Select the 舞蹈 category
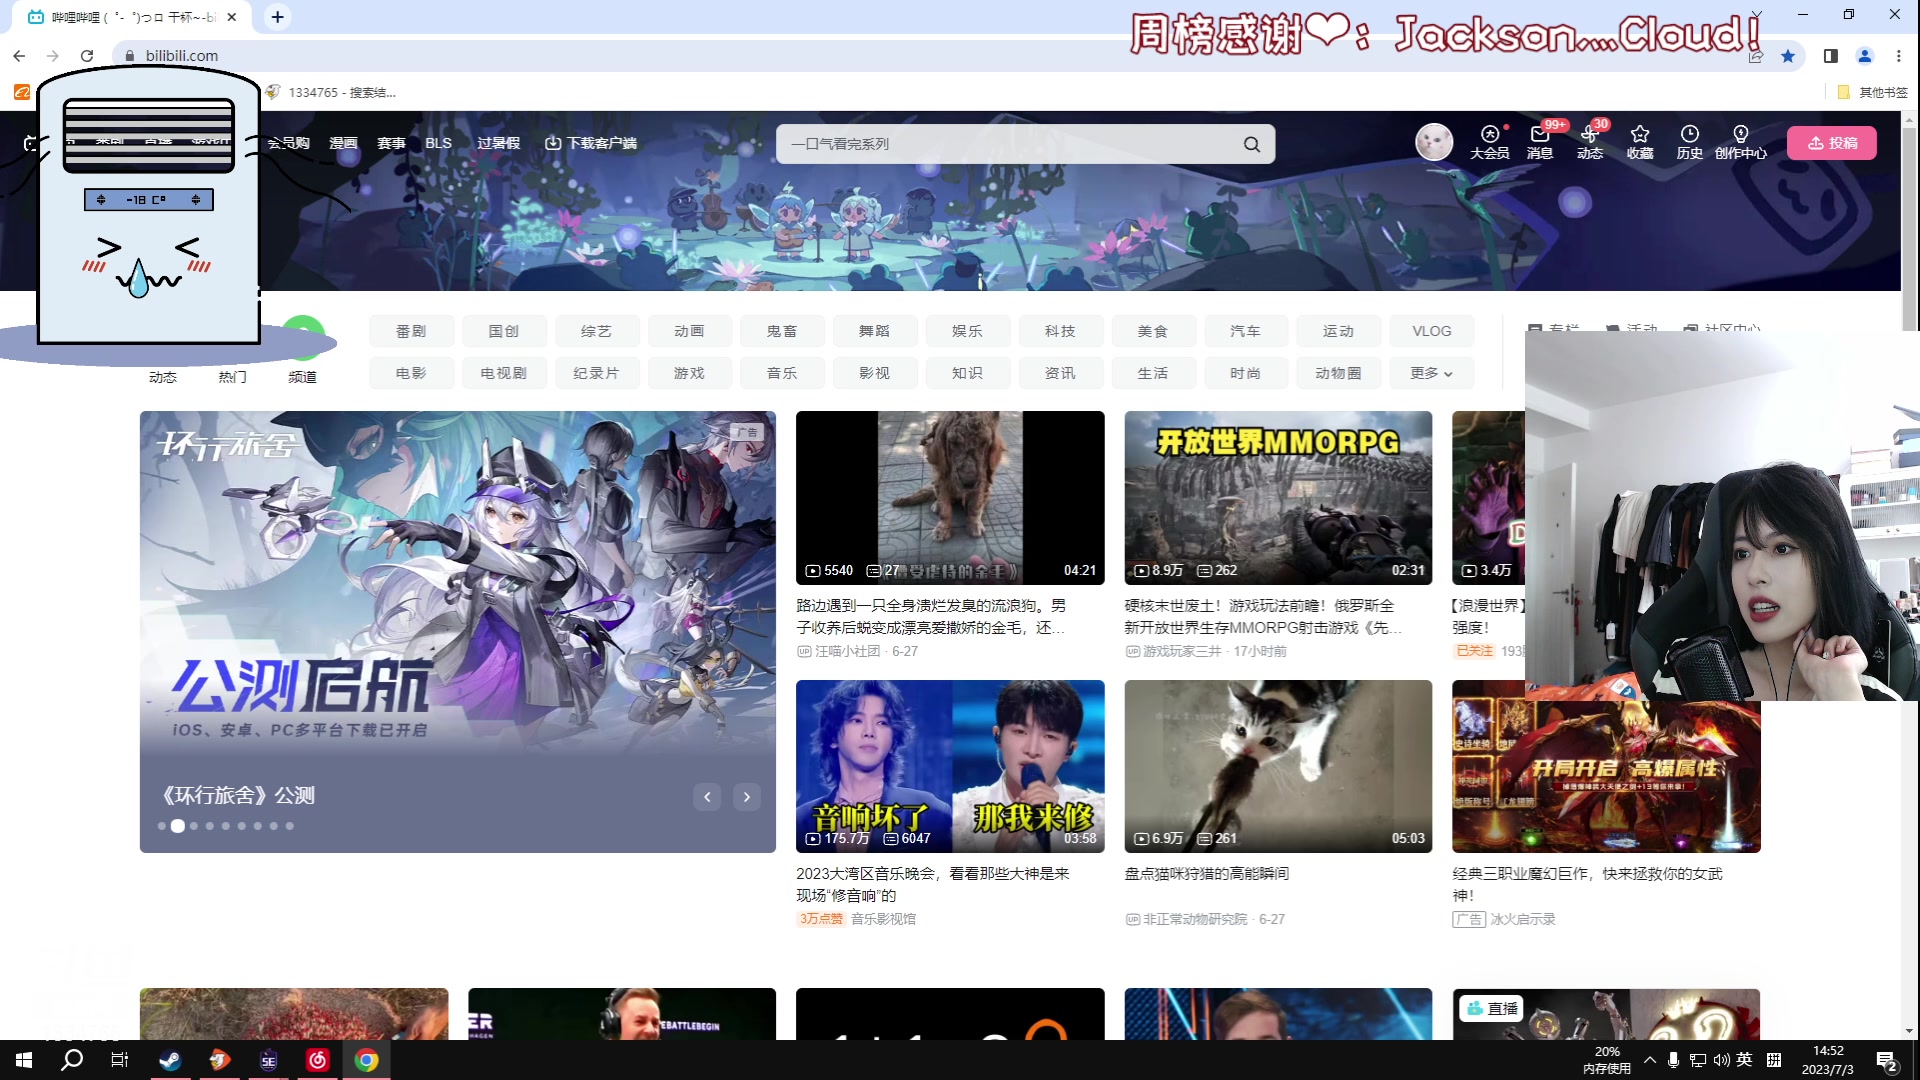The width and height of the screenshot is (1920, 1080). 874,331
